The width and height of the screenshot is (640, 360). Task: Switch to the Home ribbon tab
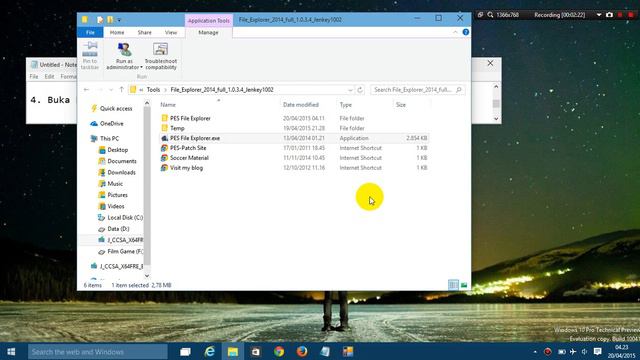[117, 32]
